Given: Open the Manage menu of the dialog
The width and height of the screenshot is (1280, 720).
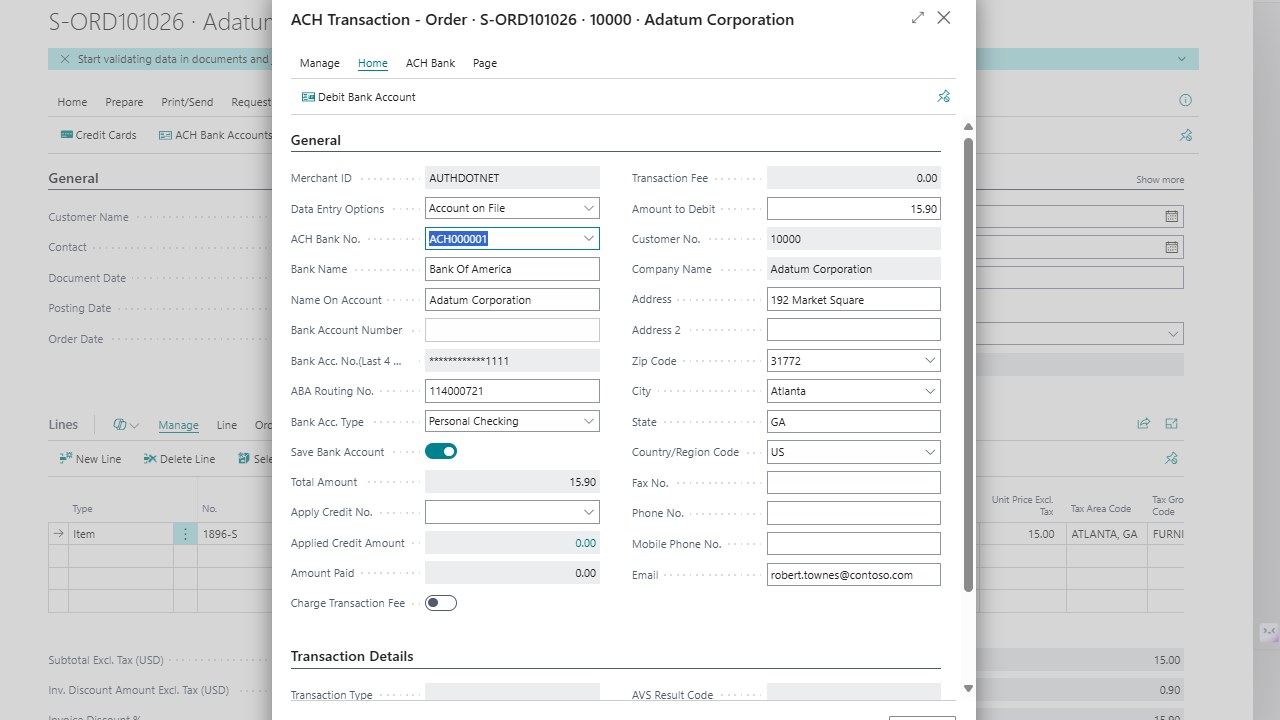Looking at the screenshot, I should tap(319, 63).
